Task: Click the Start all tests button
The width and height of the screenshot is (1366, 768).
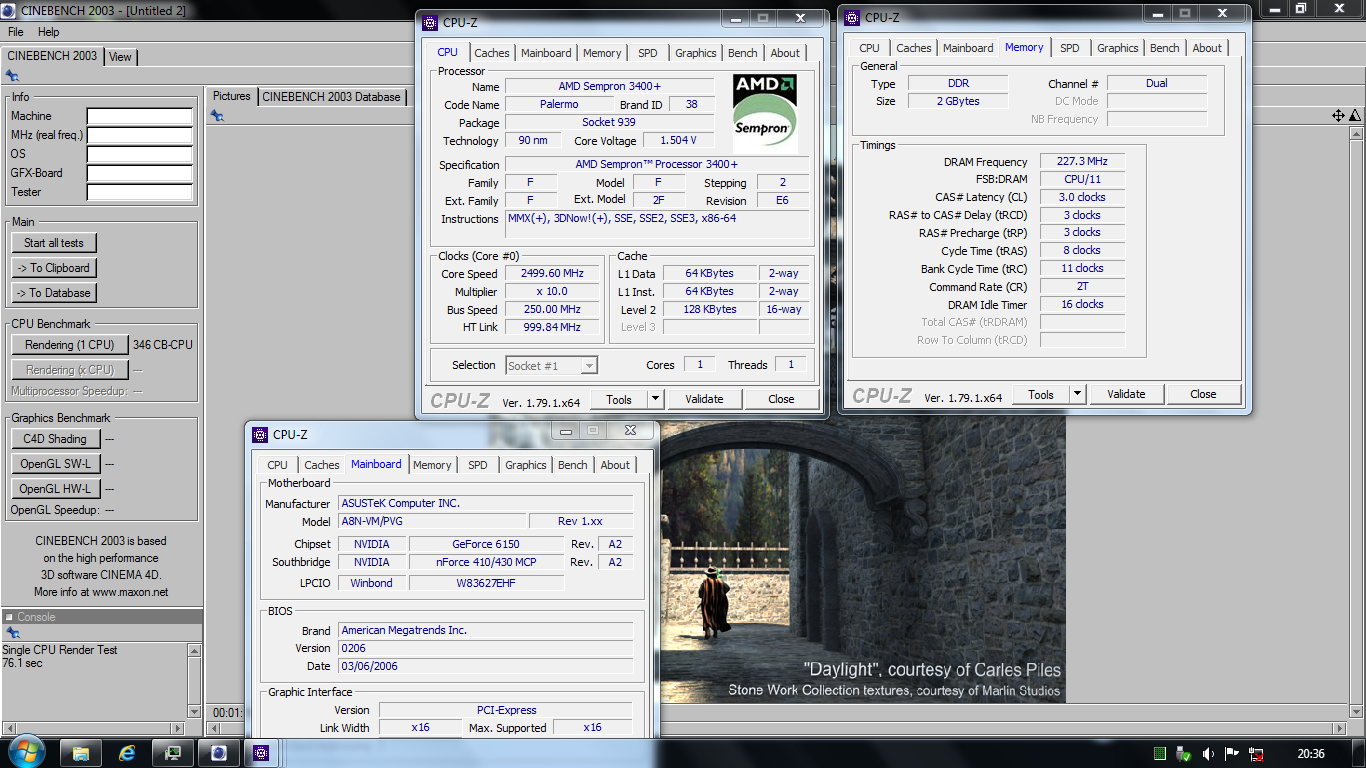Action: click(x=54, y=243)
